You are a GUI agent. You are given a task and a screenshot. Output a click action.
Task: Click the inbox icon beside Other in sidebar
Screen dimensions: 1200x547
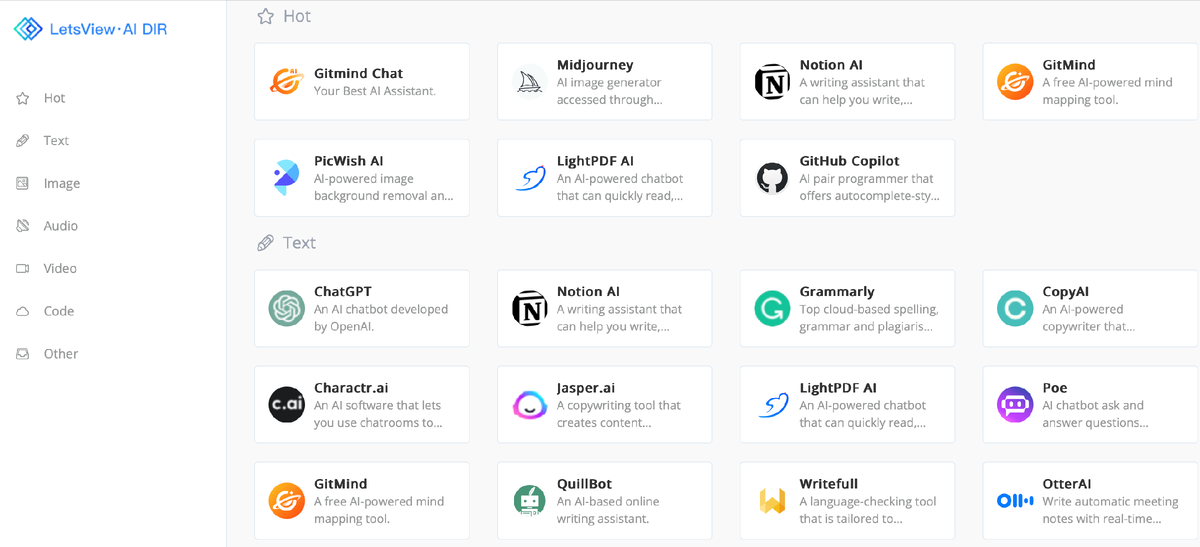22,353
